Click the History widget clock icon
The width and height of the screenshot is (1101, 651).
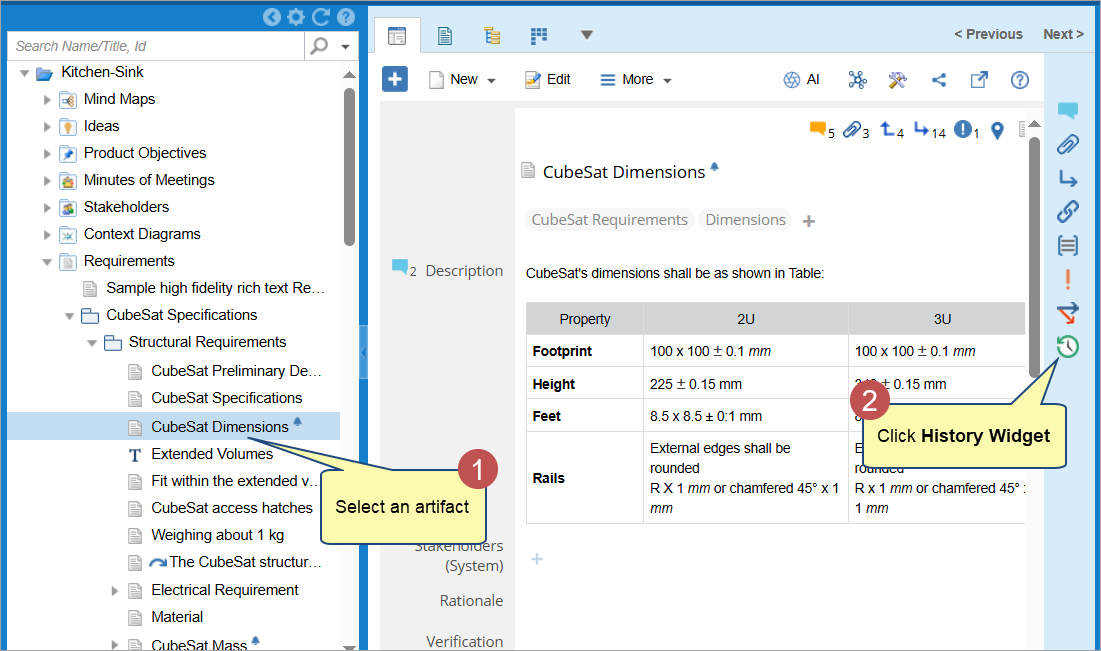pyautogui.click(x=1067, y=347)
